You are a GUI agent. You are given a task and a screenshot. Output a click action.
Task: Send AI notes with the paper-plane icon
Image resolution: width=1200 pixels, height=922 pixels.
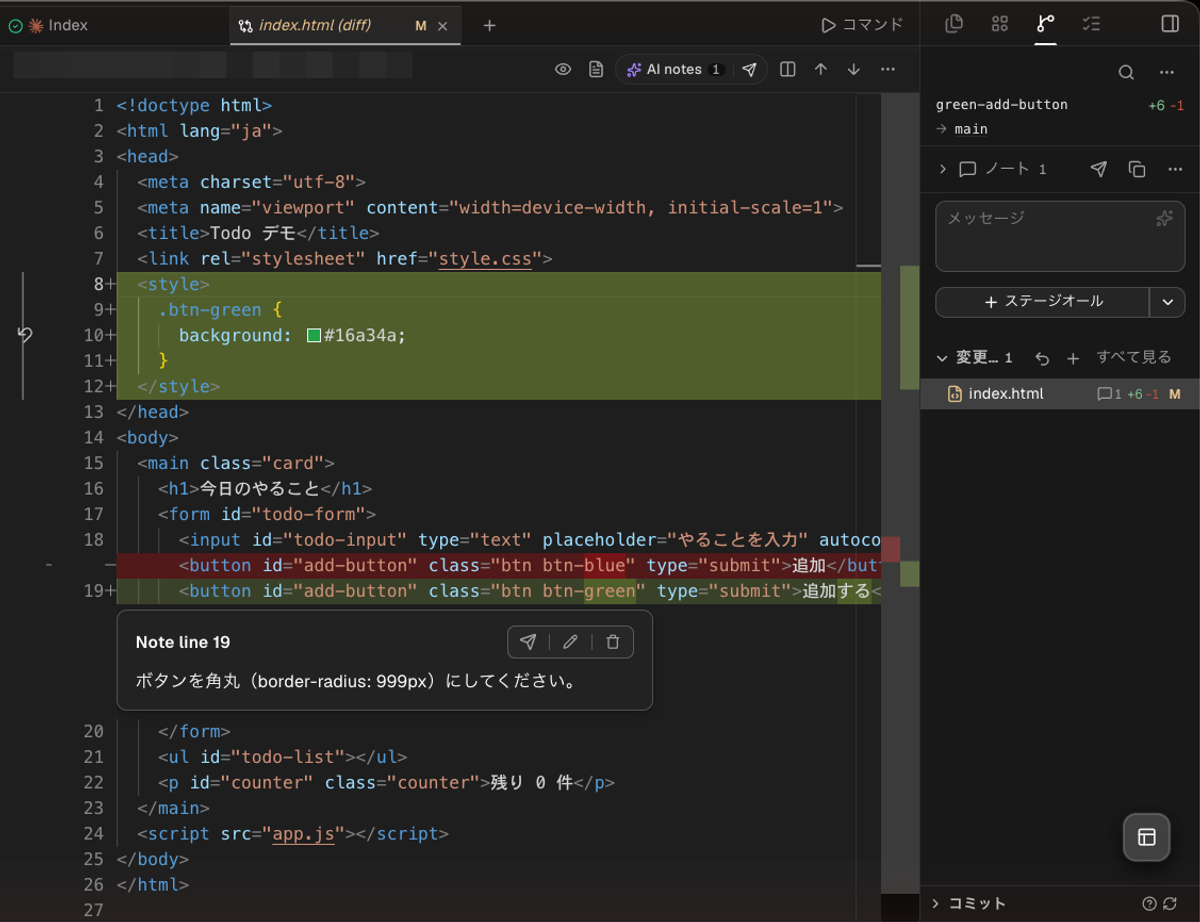pyautogui.click(x=750, y=69)
